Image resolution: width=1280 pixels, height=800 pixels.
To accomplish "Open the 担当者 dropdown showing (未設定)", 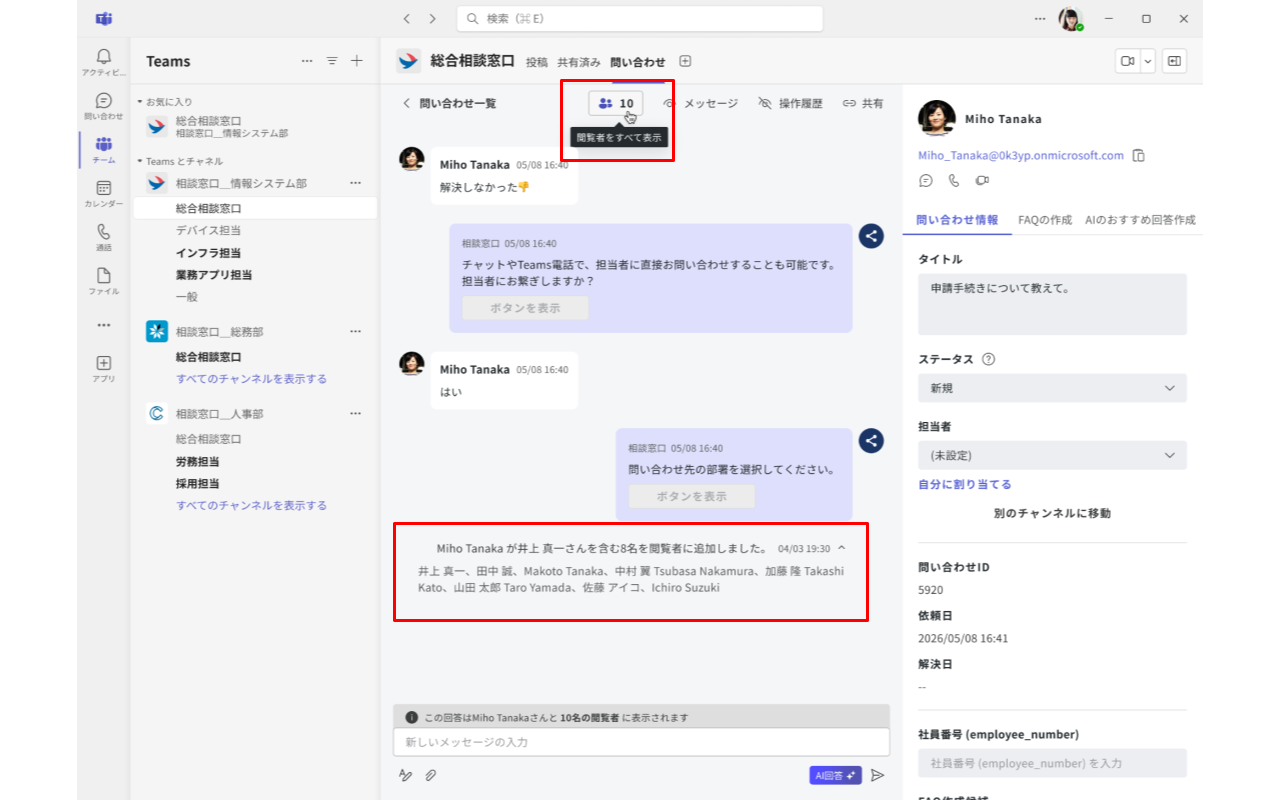I will click(x=1052, y=455).
